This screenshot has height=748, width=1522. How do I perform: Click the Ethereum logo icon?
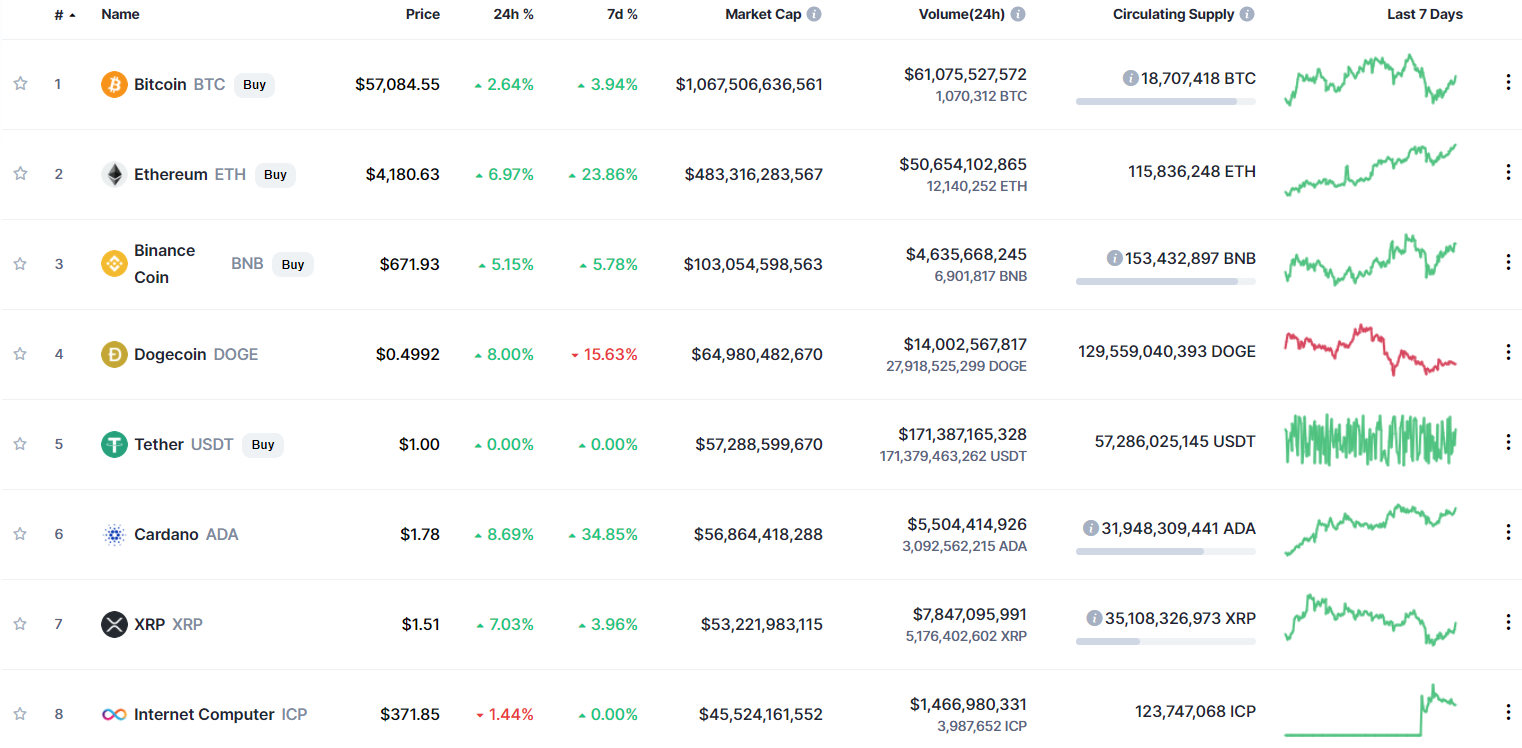115,174
